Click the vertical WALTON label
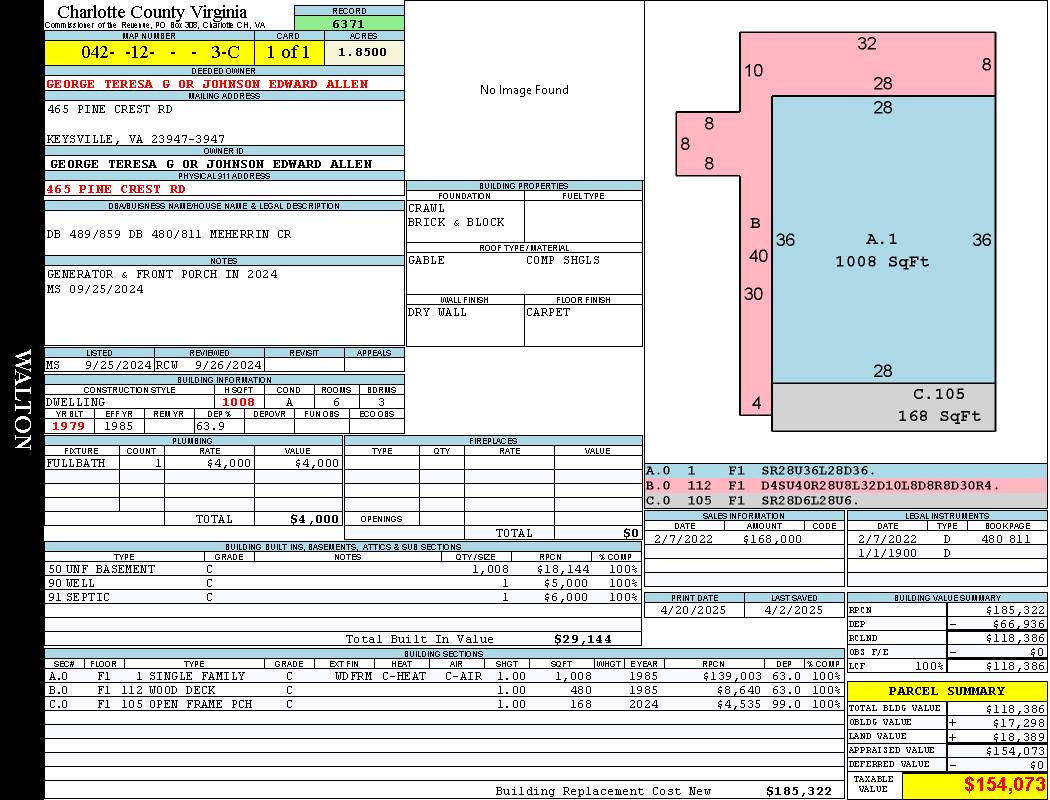This screenshot has height=800, width=1050. pos(22,400)
